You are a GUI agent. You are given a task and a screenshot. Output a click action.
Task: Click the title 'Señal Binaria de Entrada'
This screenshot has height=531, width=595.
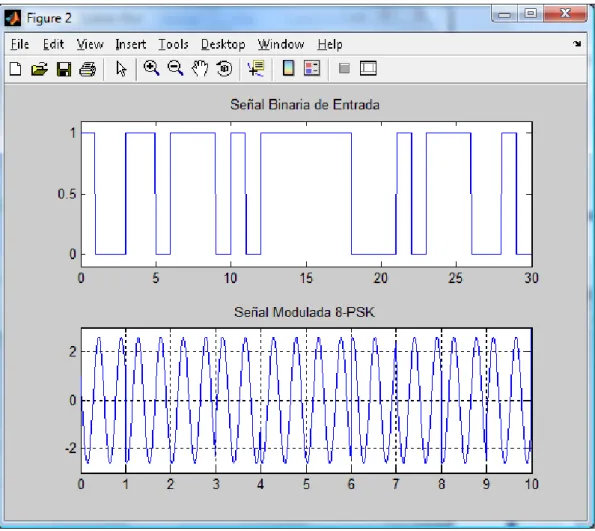click(x=305, y=104)
